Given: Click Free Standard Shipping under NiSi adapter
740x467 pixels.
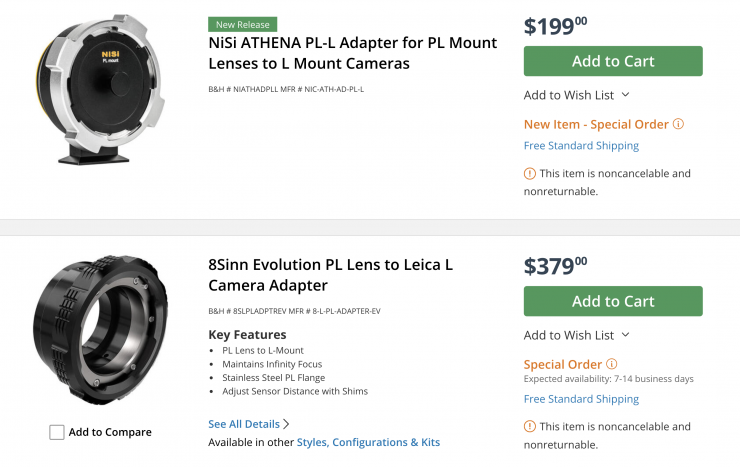Looking at the screenshot, I should coord(581,146).
